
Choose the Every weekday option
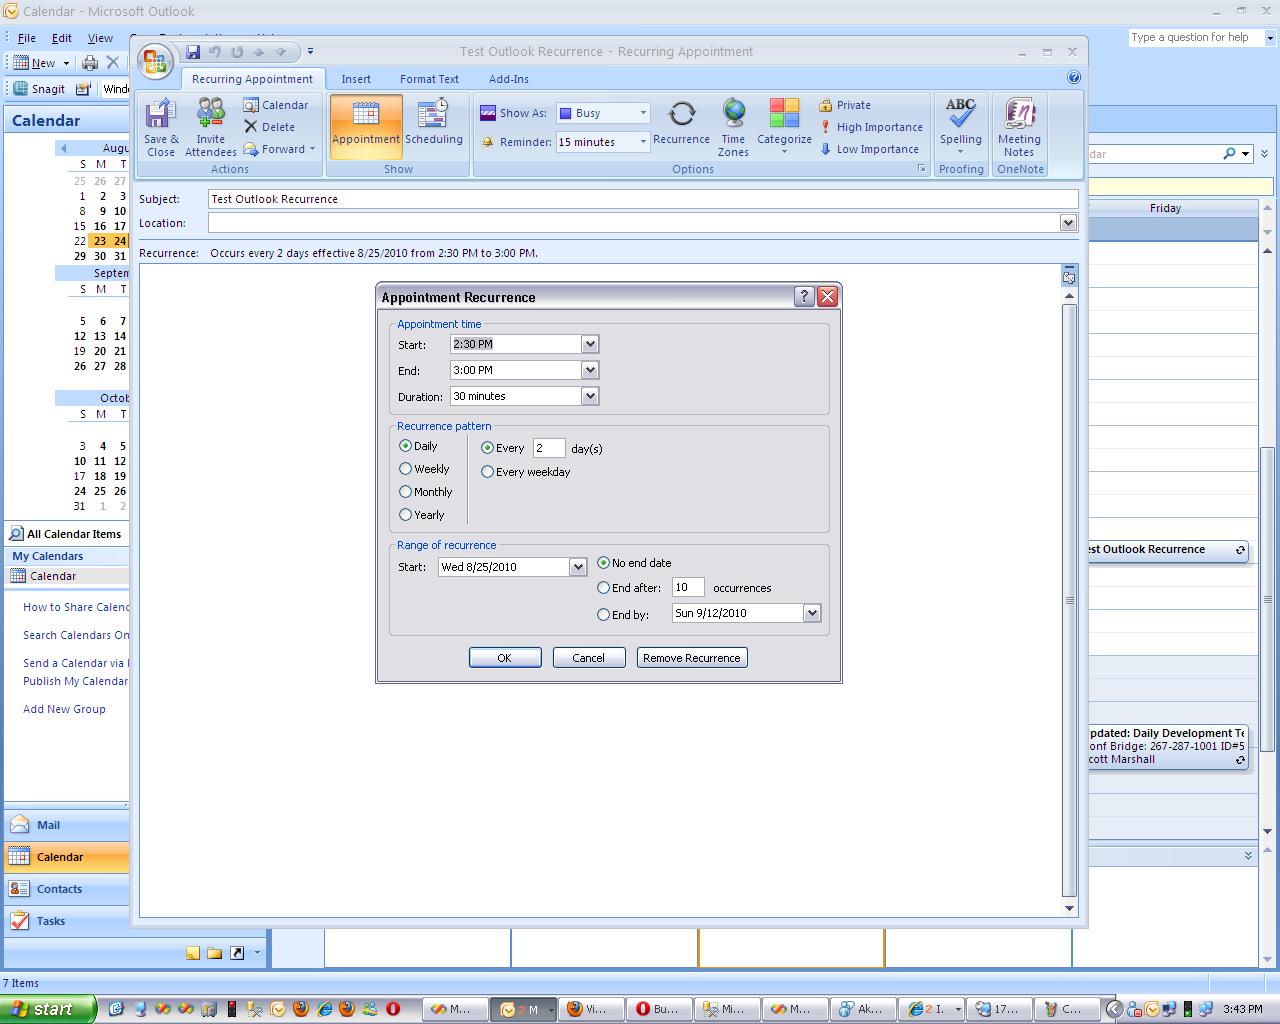526,472
